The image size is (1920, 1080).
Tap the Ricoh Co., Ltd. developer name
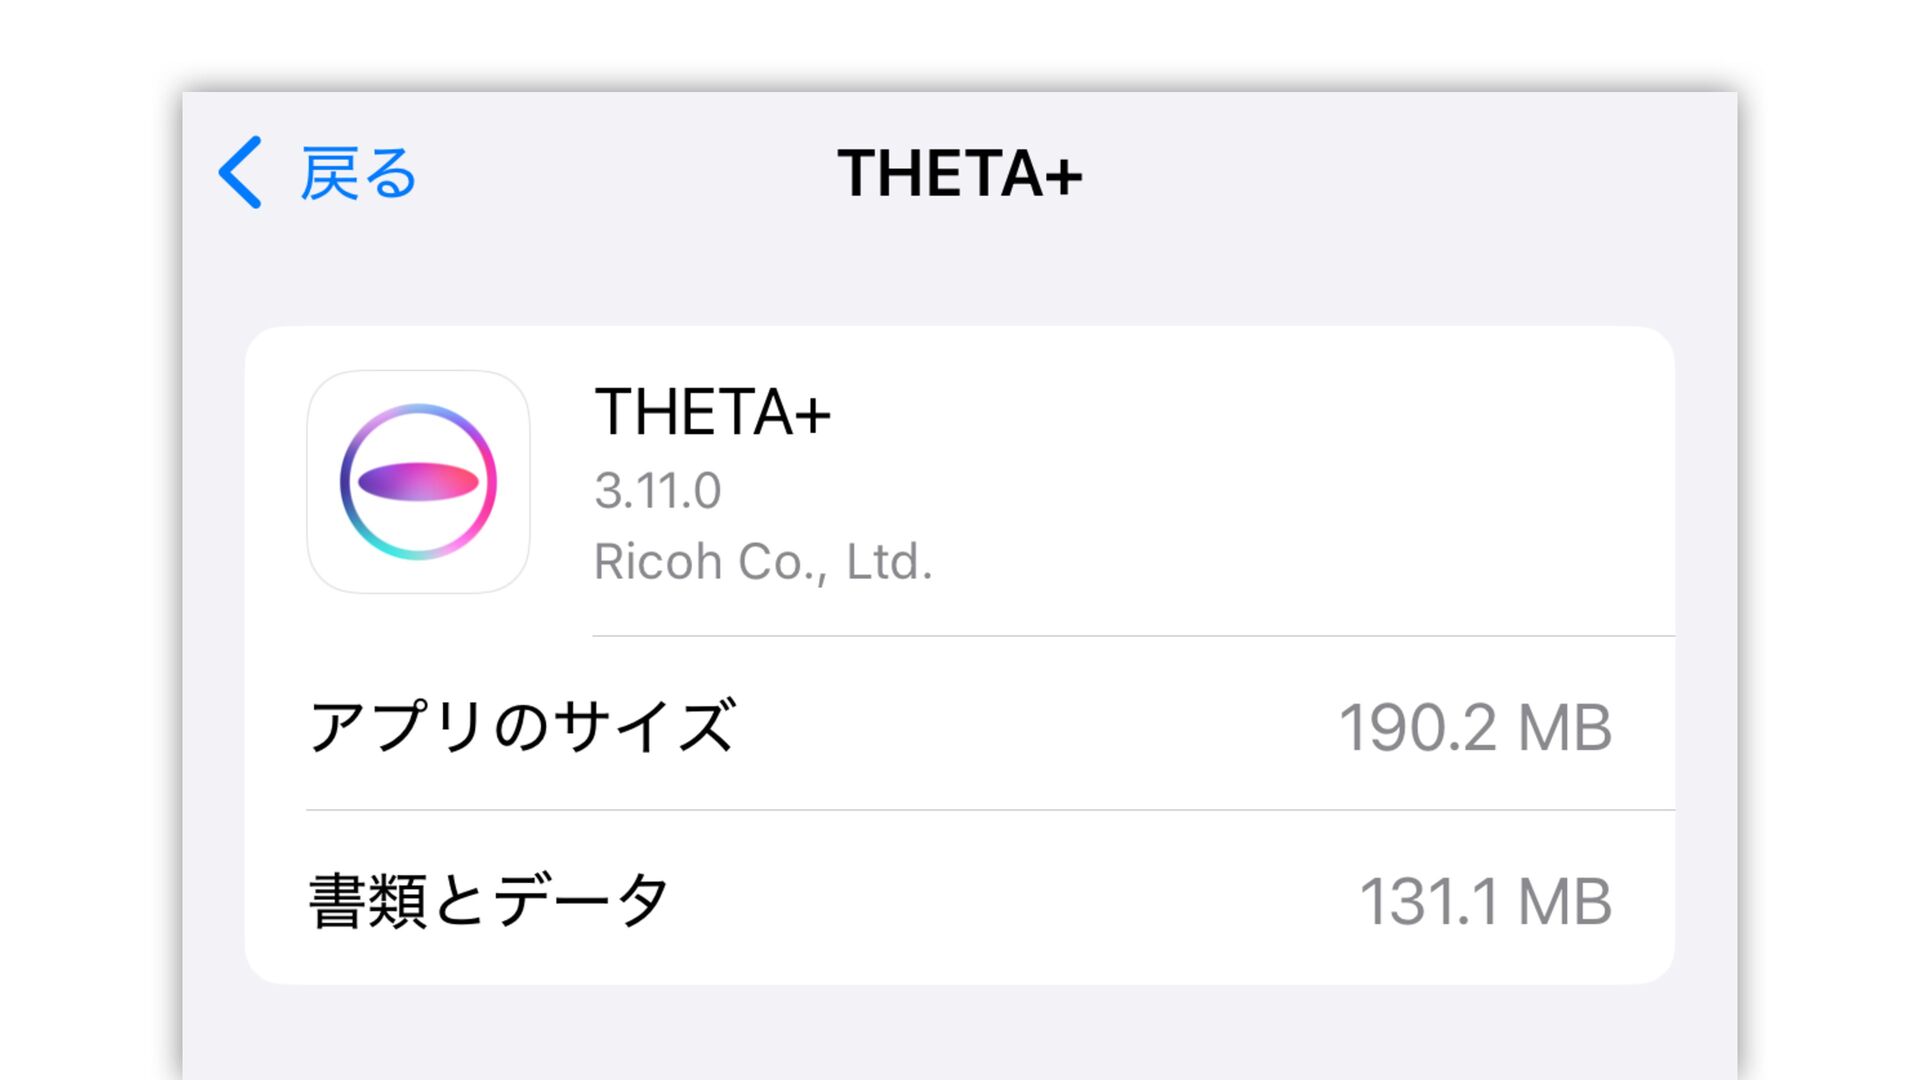tap(763, 562)
